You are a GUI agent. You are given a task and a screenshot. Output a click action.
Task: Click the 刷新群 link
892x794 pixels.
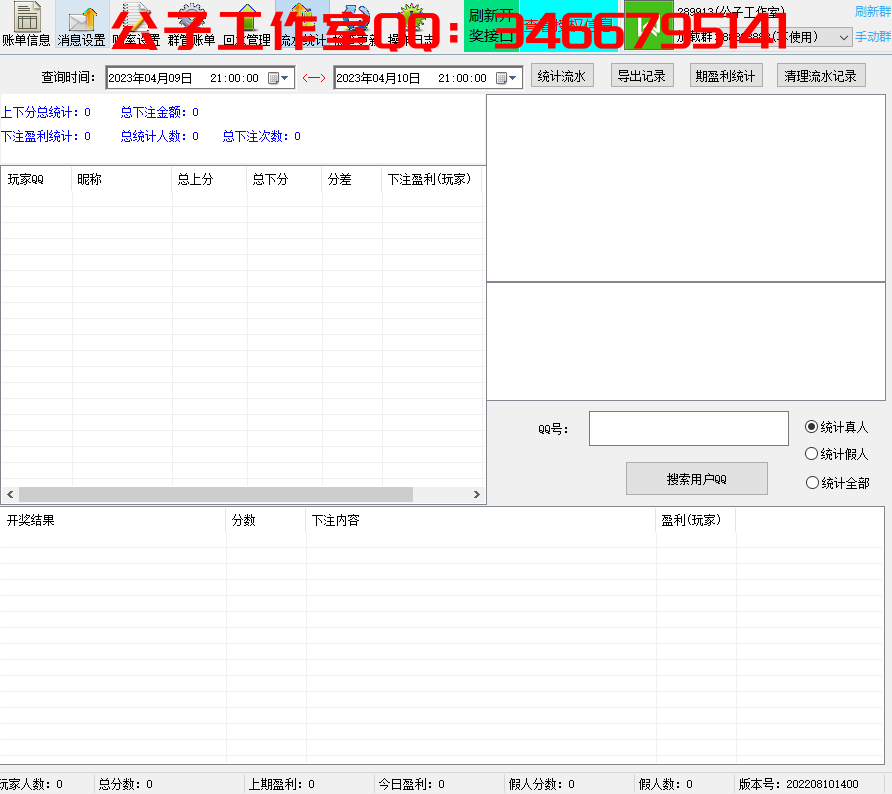point(873,11)
